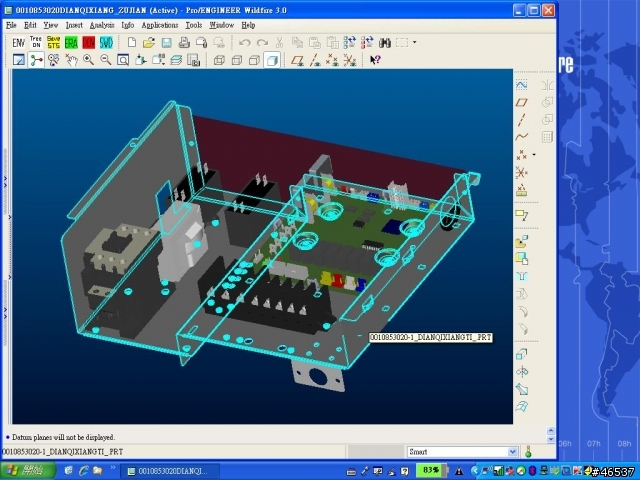The height and width of the screenshot is (480, 640).
Task: Create datum plane from right toolbar
Action: point(522,102)
